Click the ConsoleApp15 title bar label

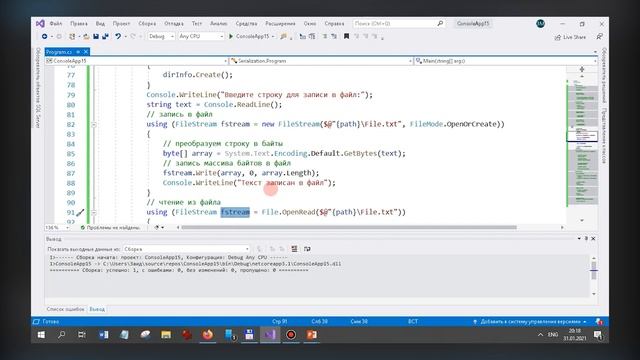tap(473, 24)
